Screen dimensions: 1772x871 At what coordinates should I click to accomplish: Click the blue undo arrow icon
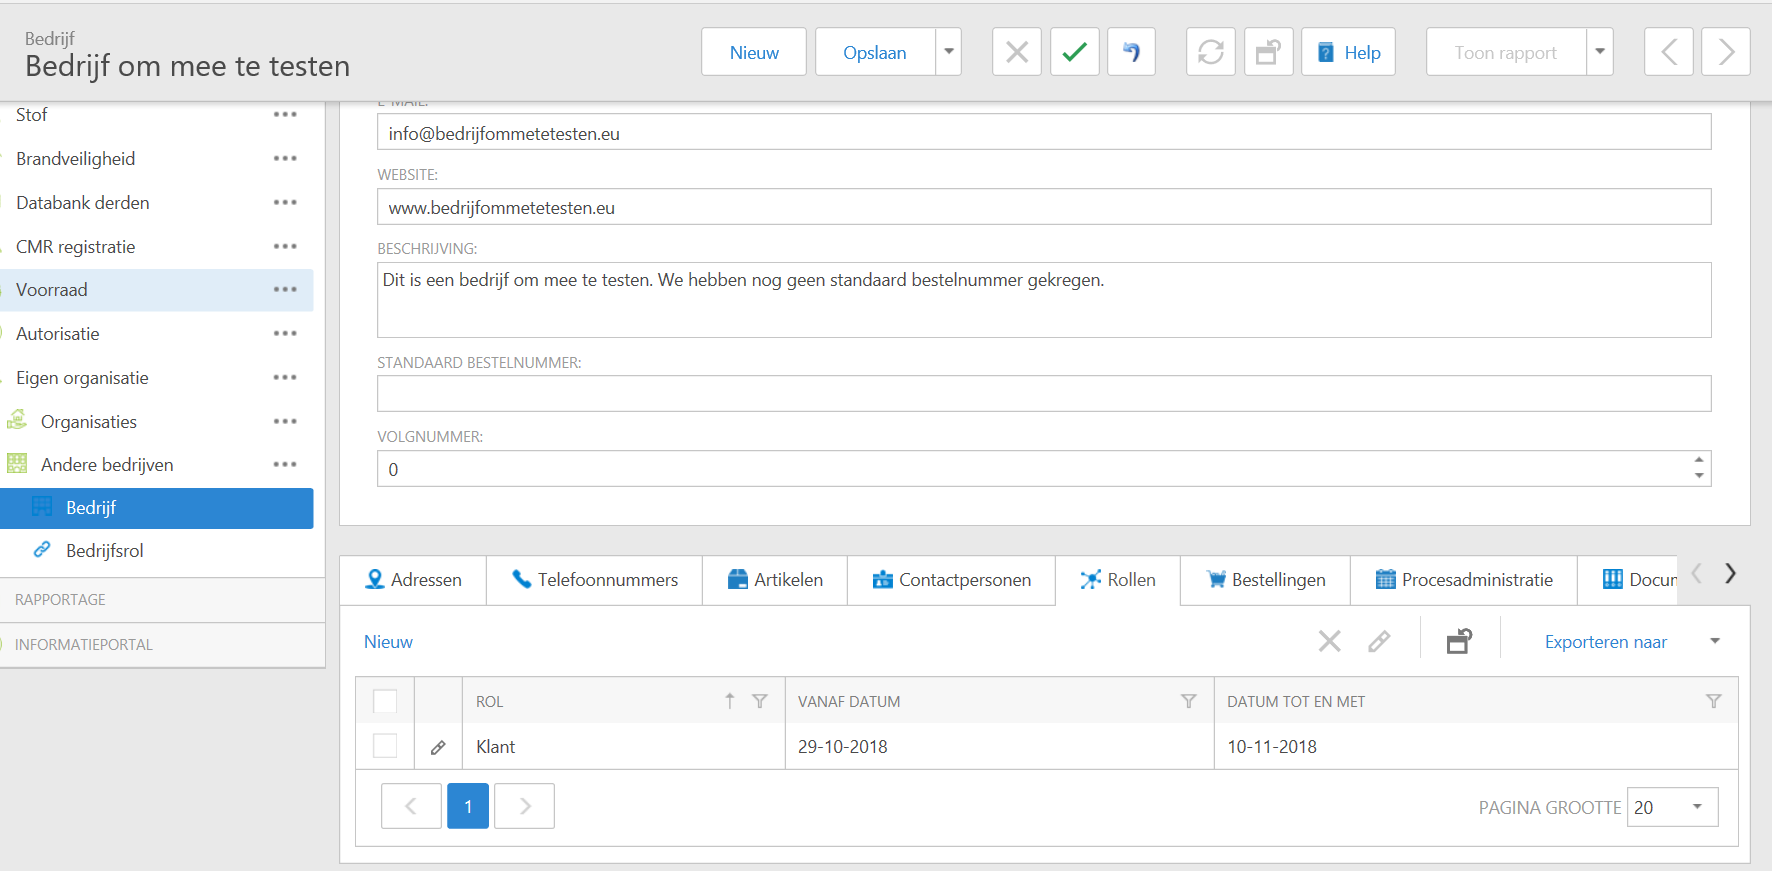1131,52
